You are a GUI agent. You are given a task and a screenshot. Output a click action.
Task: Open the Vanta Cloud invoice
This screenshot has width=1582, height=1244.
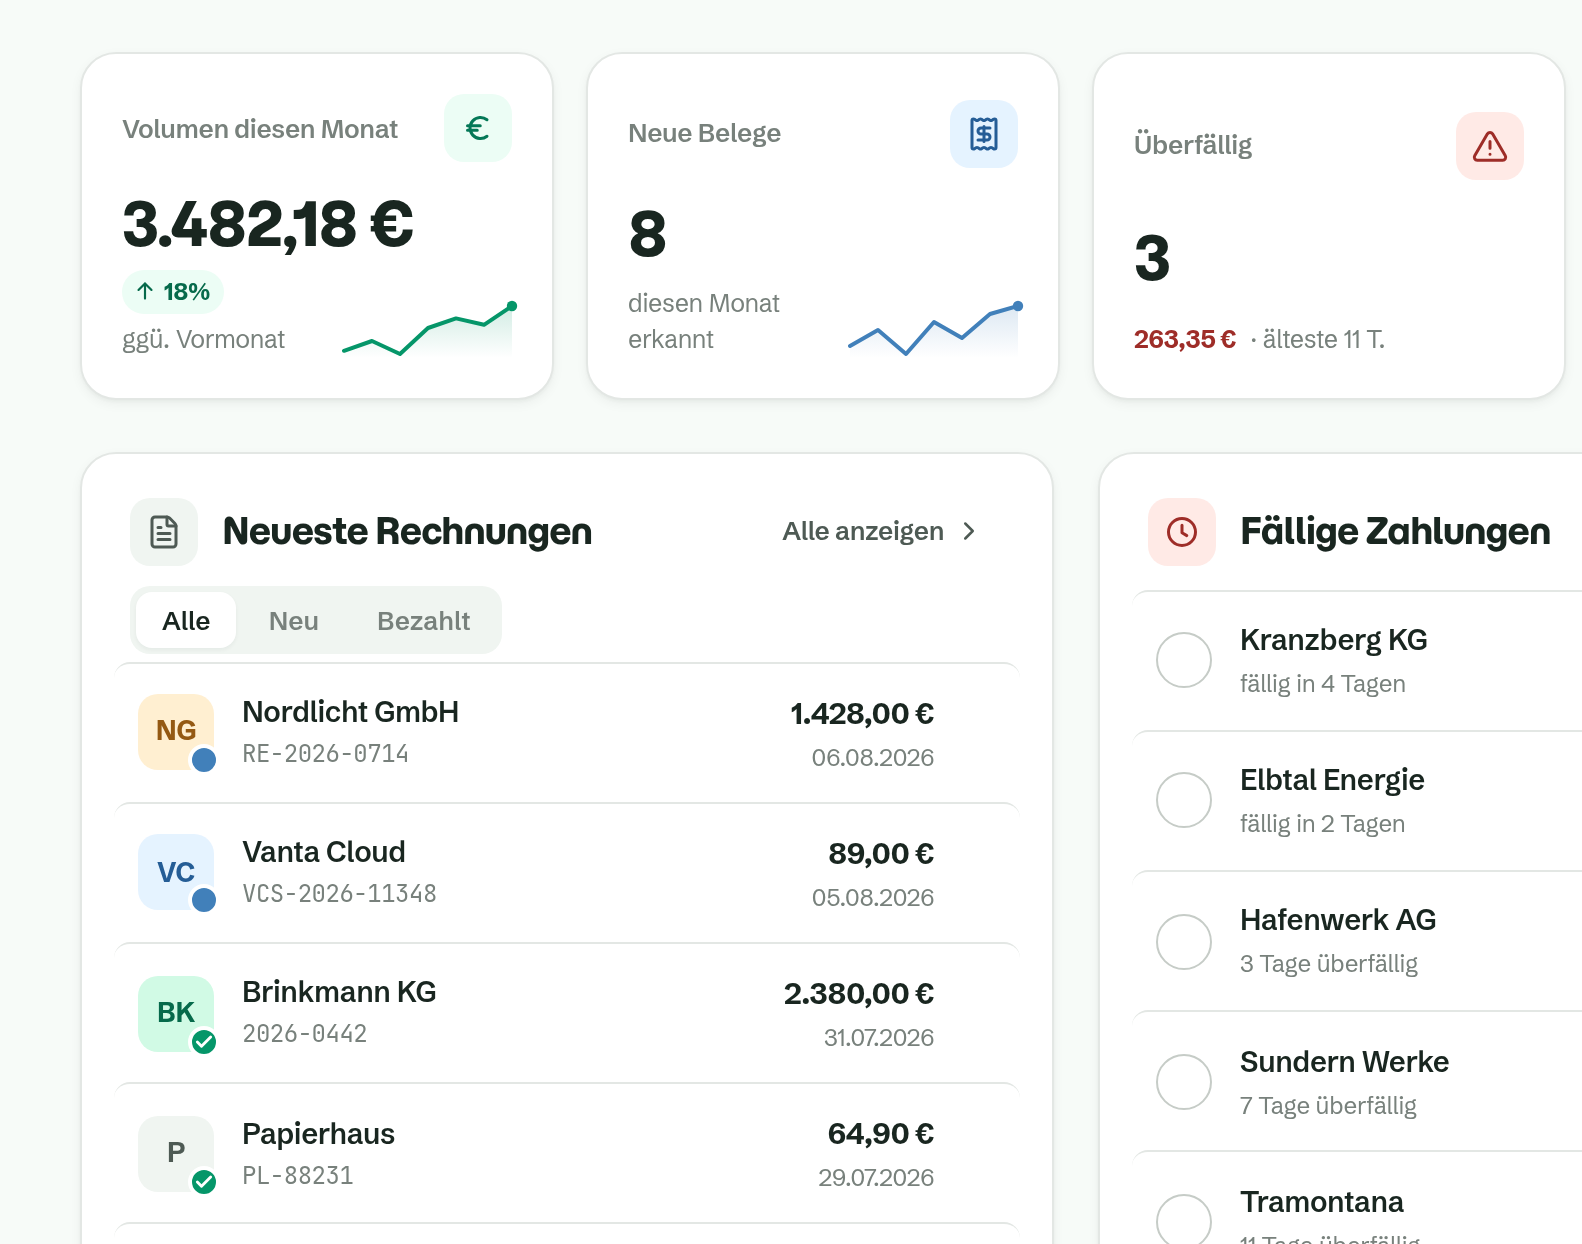[567, 873]
